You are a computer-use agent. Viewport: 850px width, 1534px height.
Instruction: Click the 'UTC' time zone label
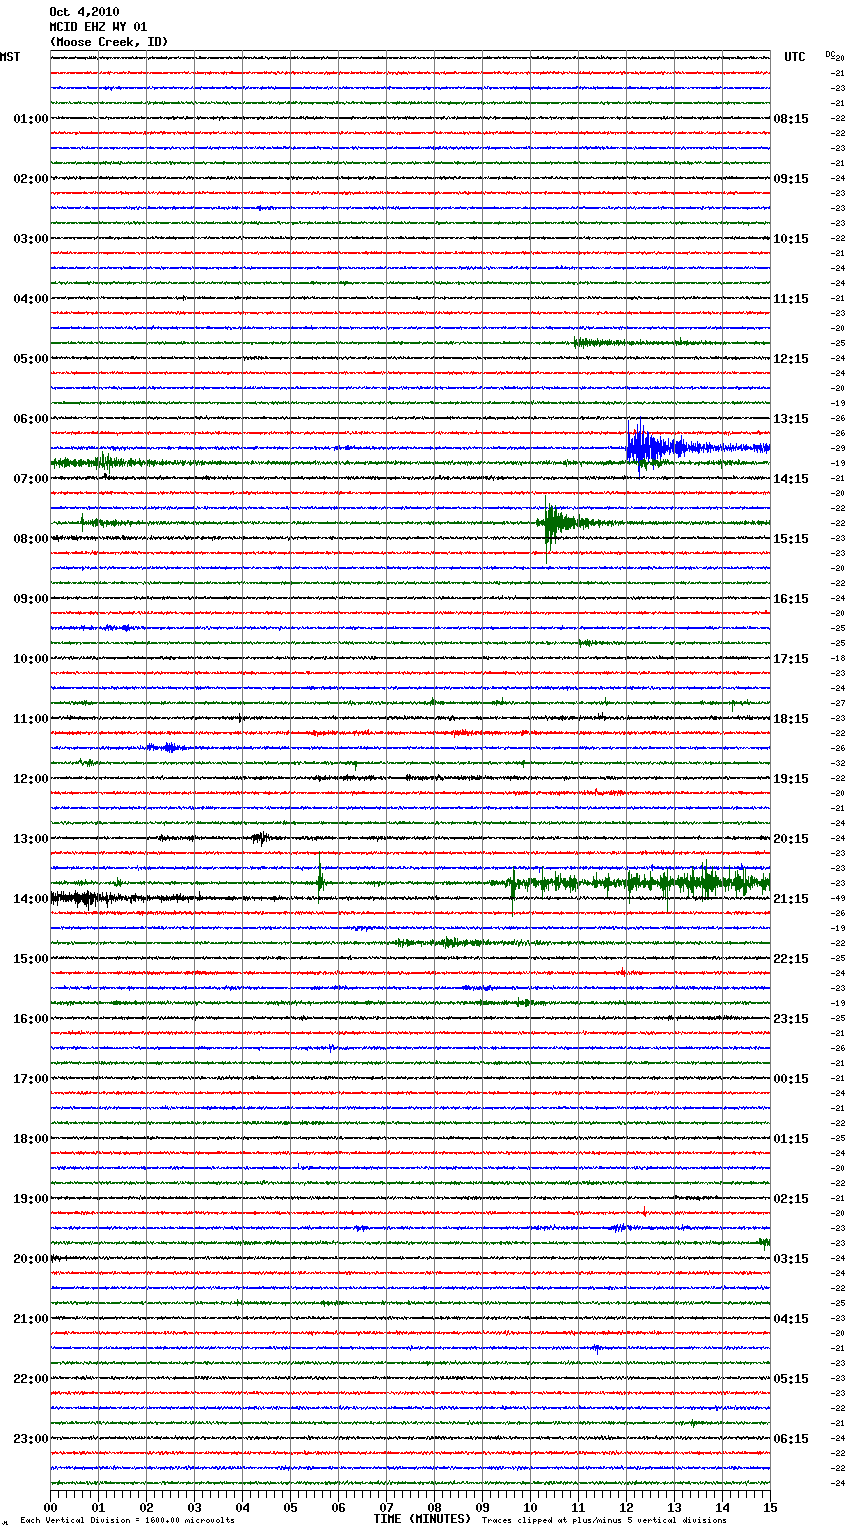(795, 57)
